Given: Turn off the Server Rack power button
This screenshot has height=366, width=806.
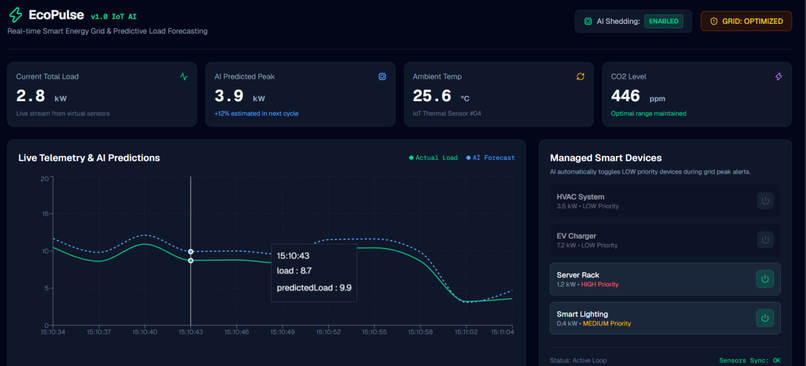Looking at the screenshot, I should [765, 279].
